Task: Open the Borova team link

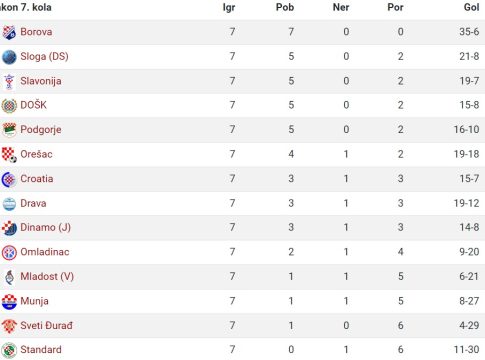Action: [x=36, y=32]
